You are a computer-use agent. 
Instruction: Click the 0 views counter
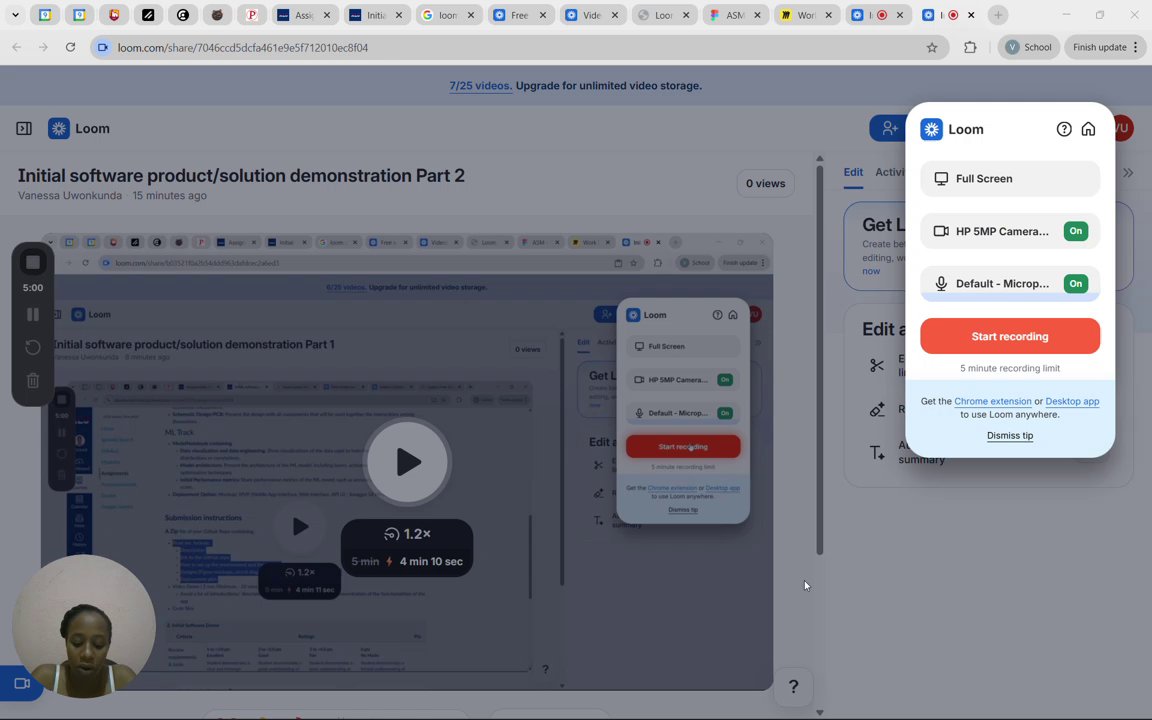pos(766,184)
